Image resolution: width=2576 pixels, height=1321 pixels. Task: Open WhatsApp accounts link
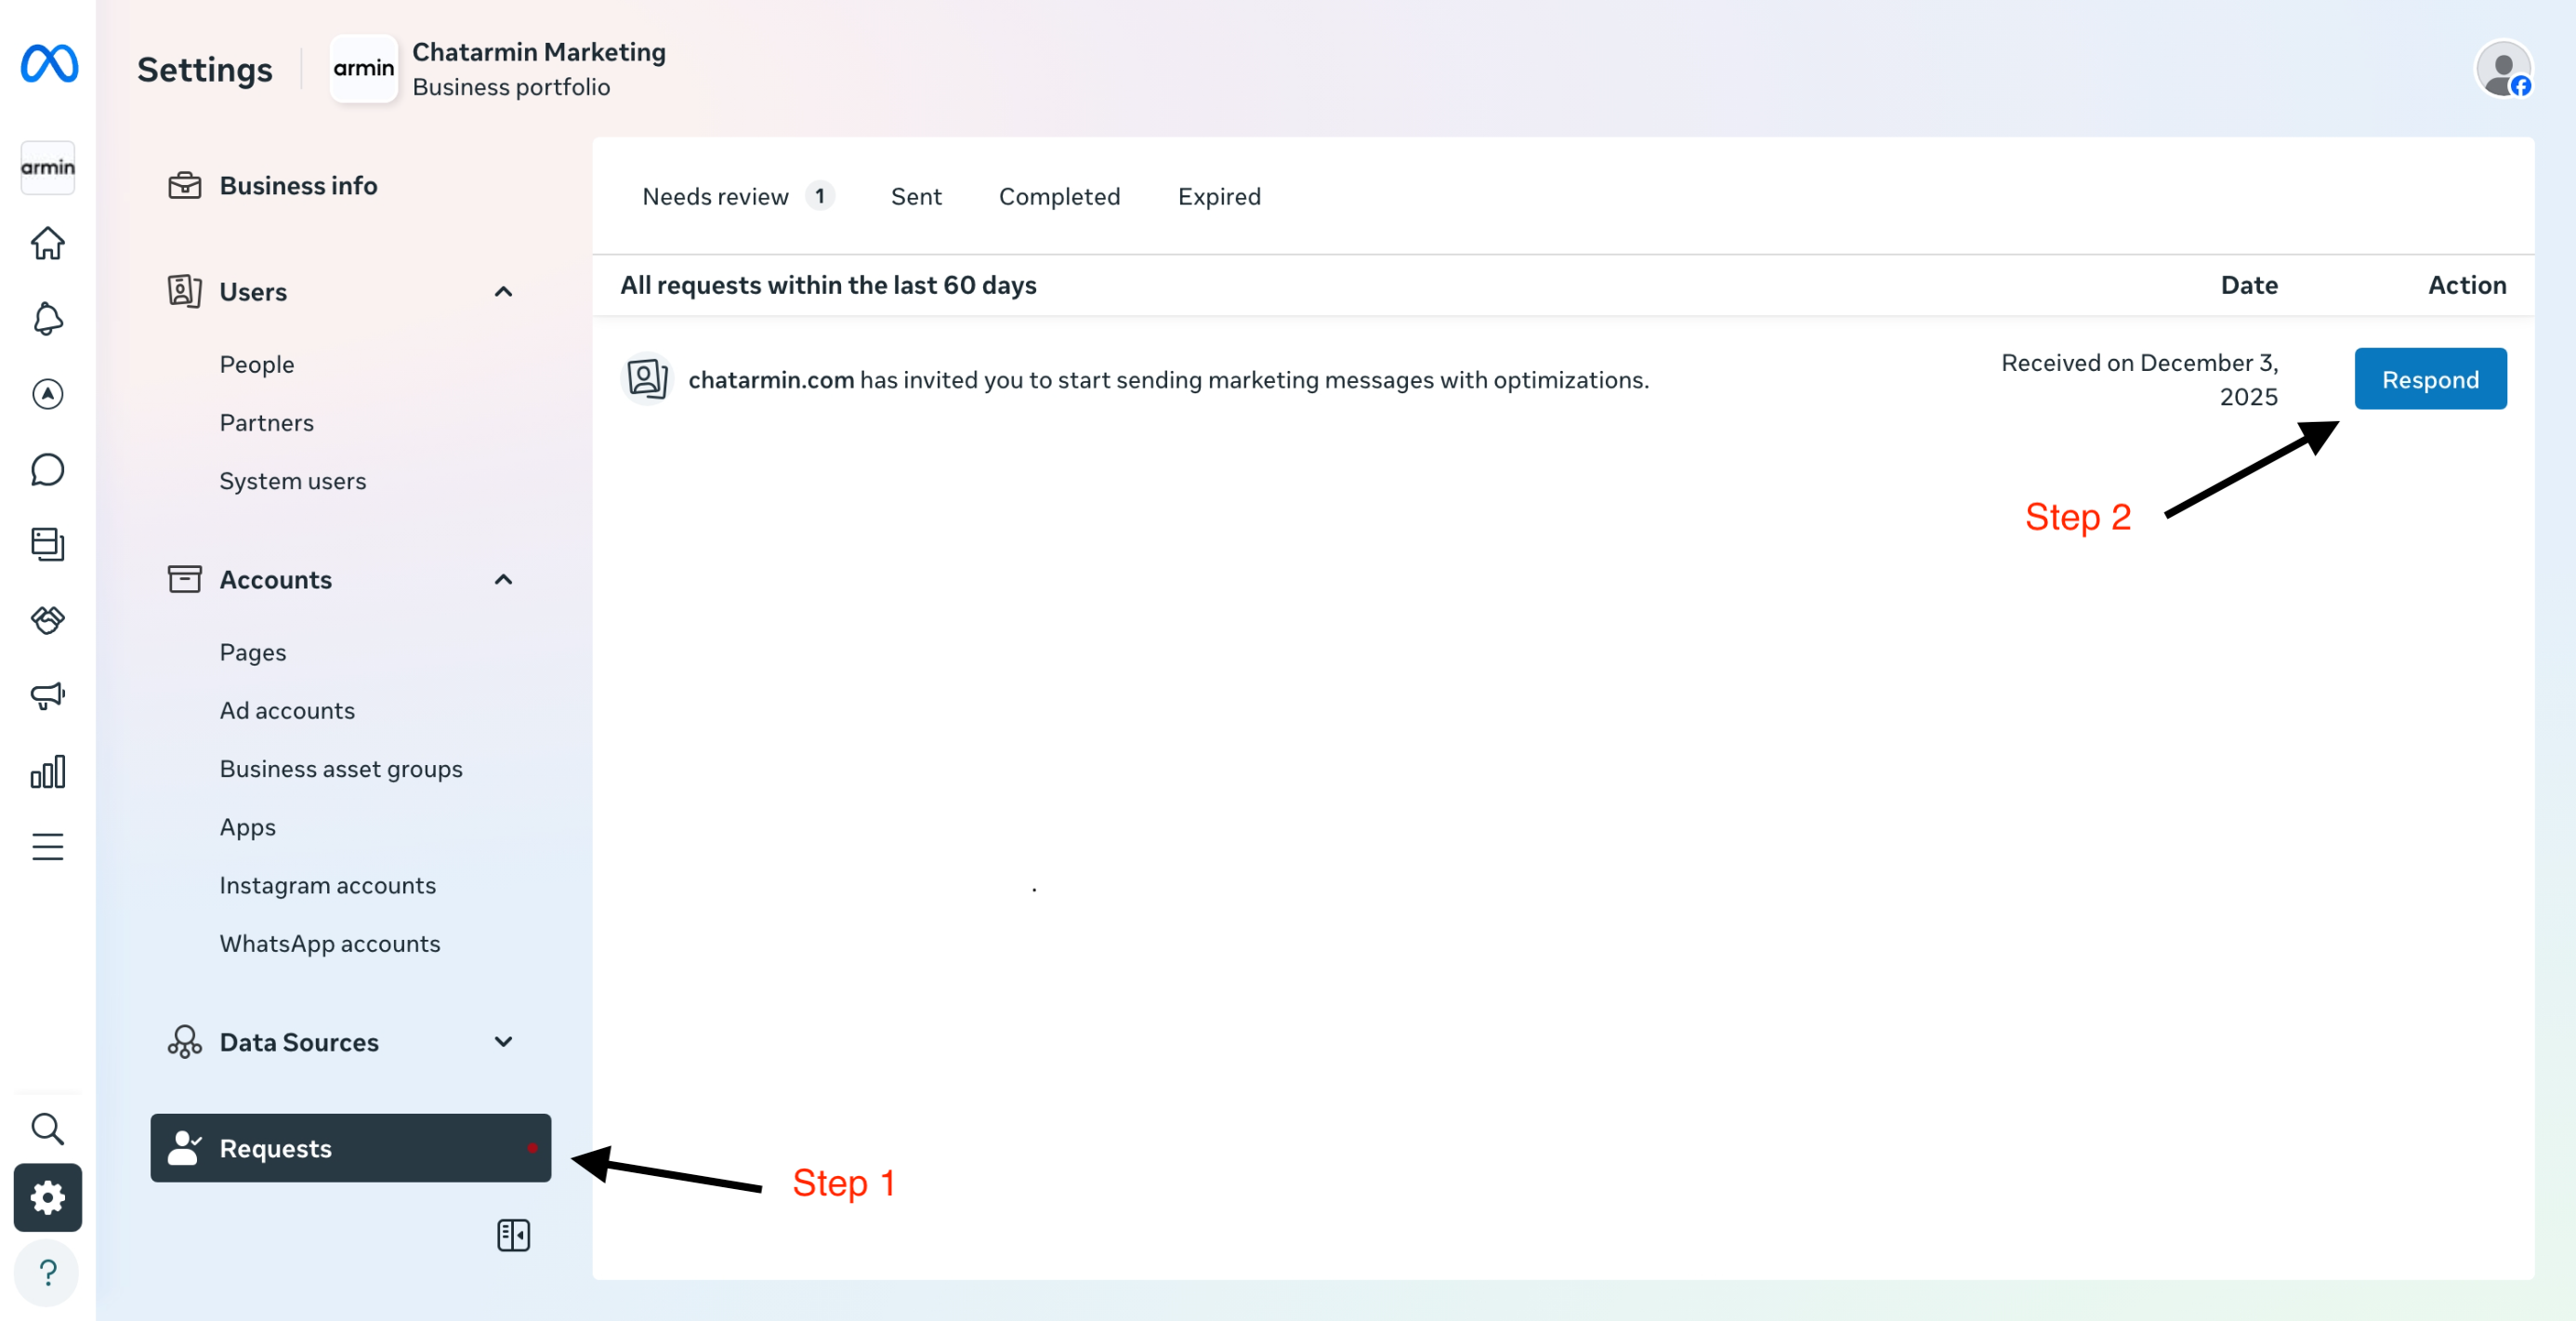[x=329, y=943]
